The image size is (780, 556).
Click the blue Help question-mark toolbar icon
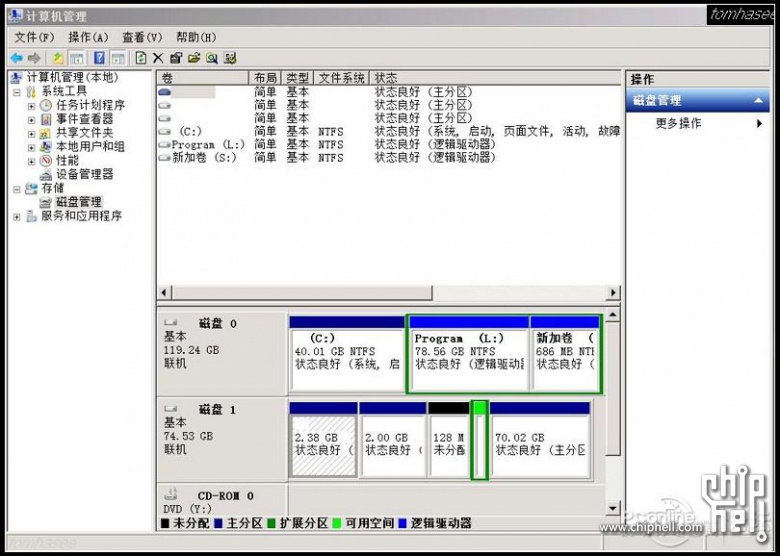click(x=99, y=58)
